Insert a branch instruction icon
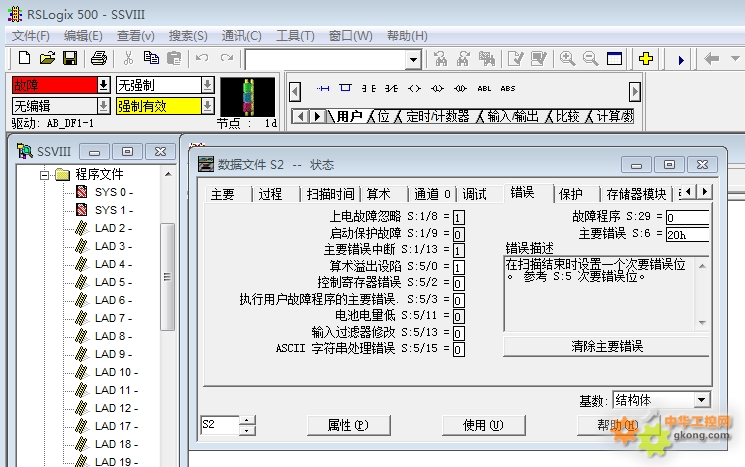 (345, 88)
